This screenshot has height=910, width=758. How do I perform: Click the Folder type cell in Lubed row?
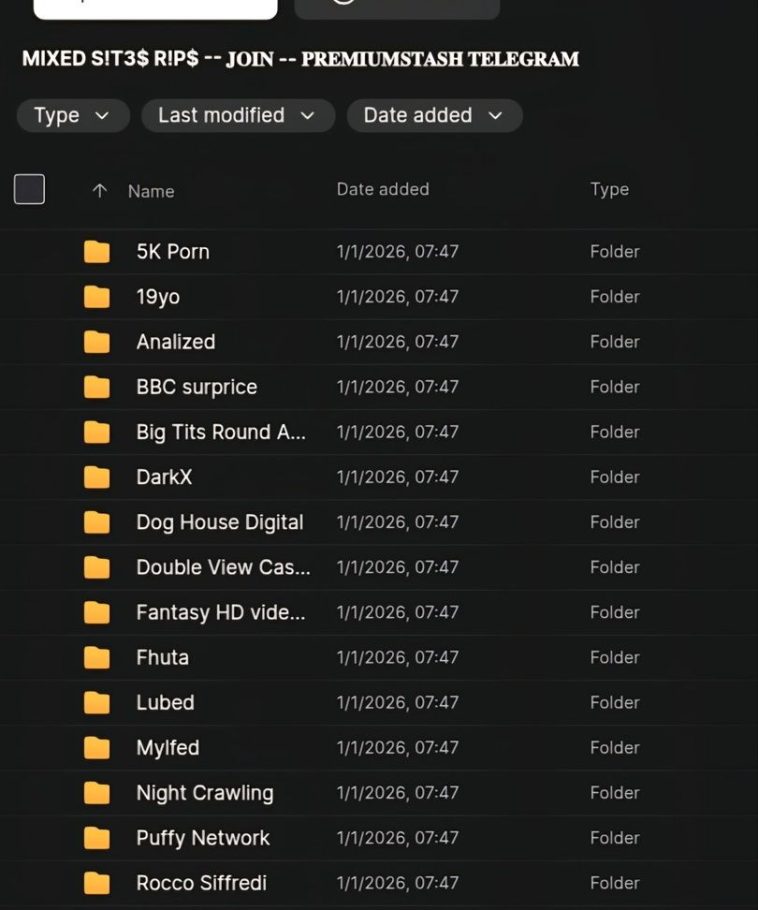click(615, 702)
